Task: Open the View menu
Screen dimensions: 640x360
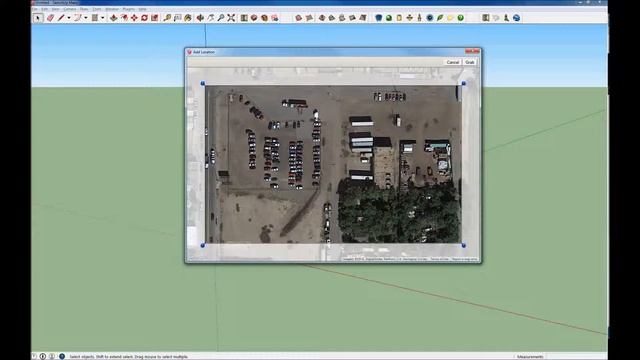Action: coord(56,9)
